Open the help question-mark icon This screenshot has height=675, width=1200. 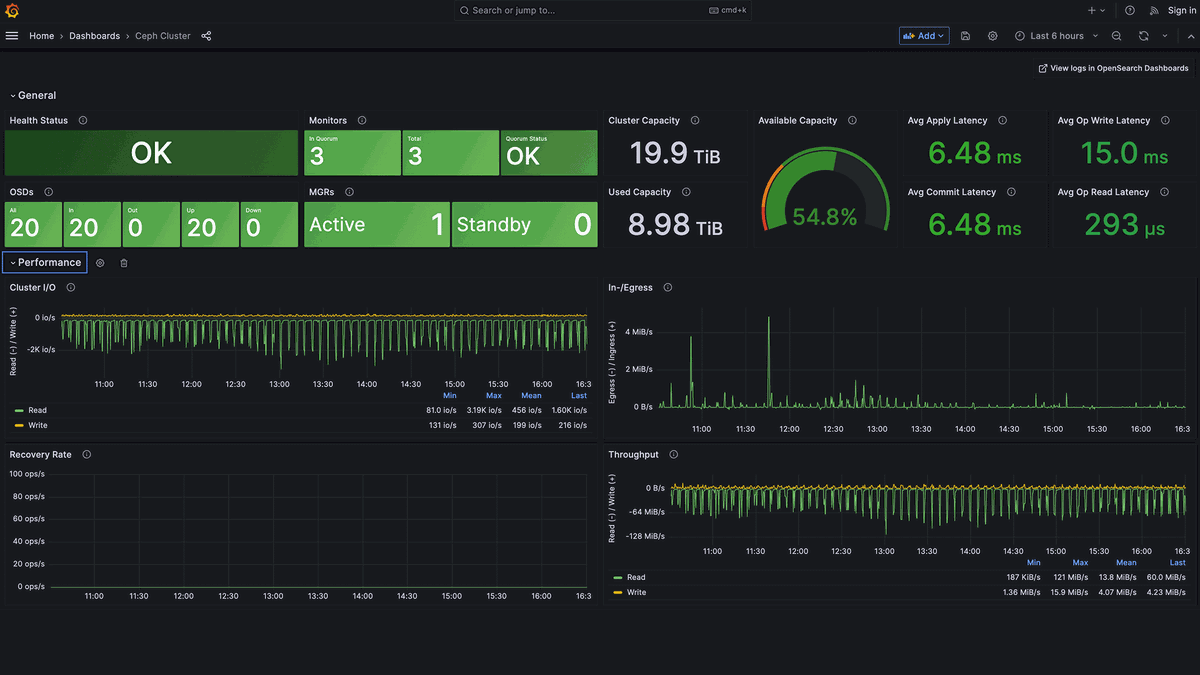1130,10
